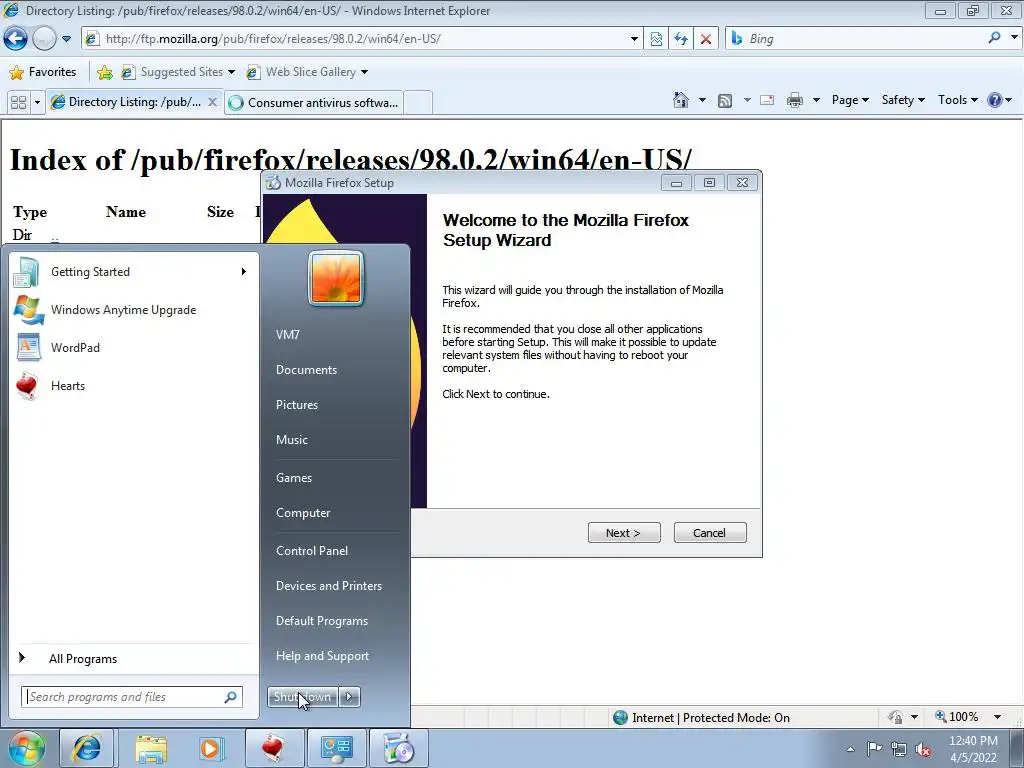Click the Home page icon
Viewport: 1024px width, 768px height.
681,100
